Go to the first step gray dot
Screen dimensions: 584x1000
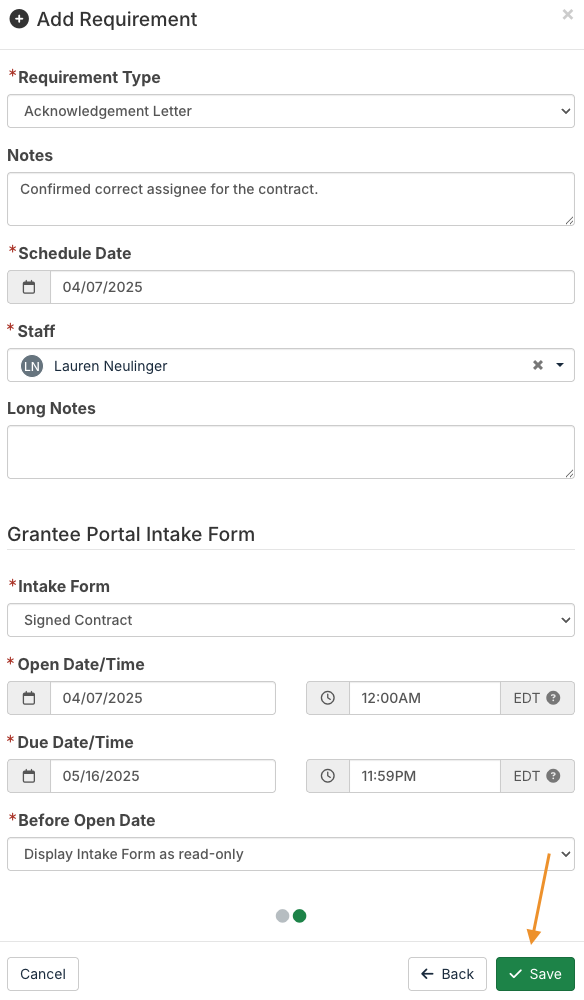pos(282,916)
